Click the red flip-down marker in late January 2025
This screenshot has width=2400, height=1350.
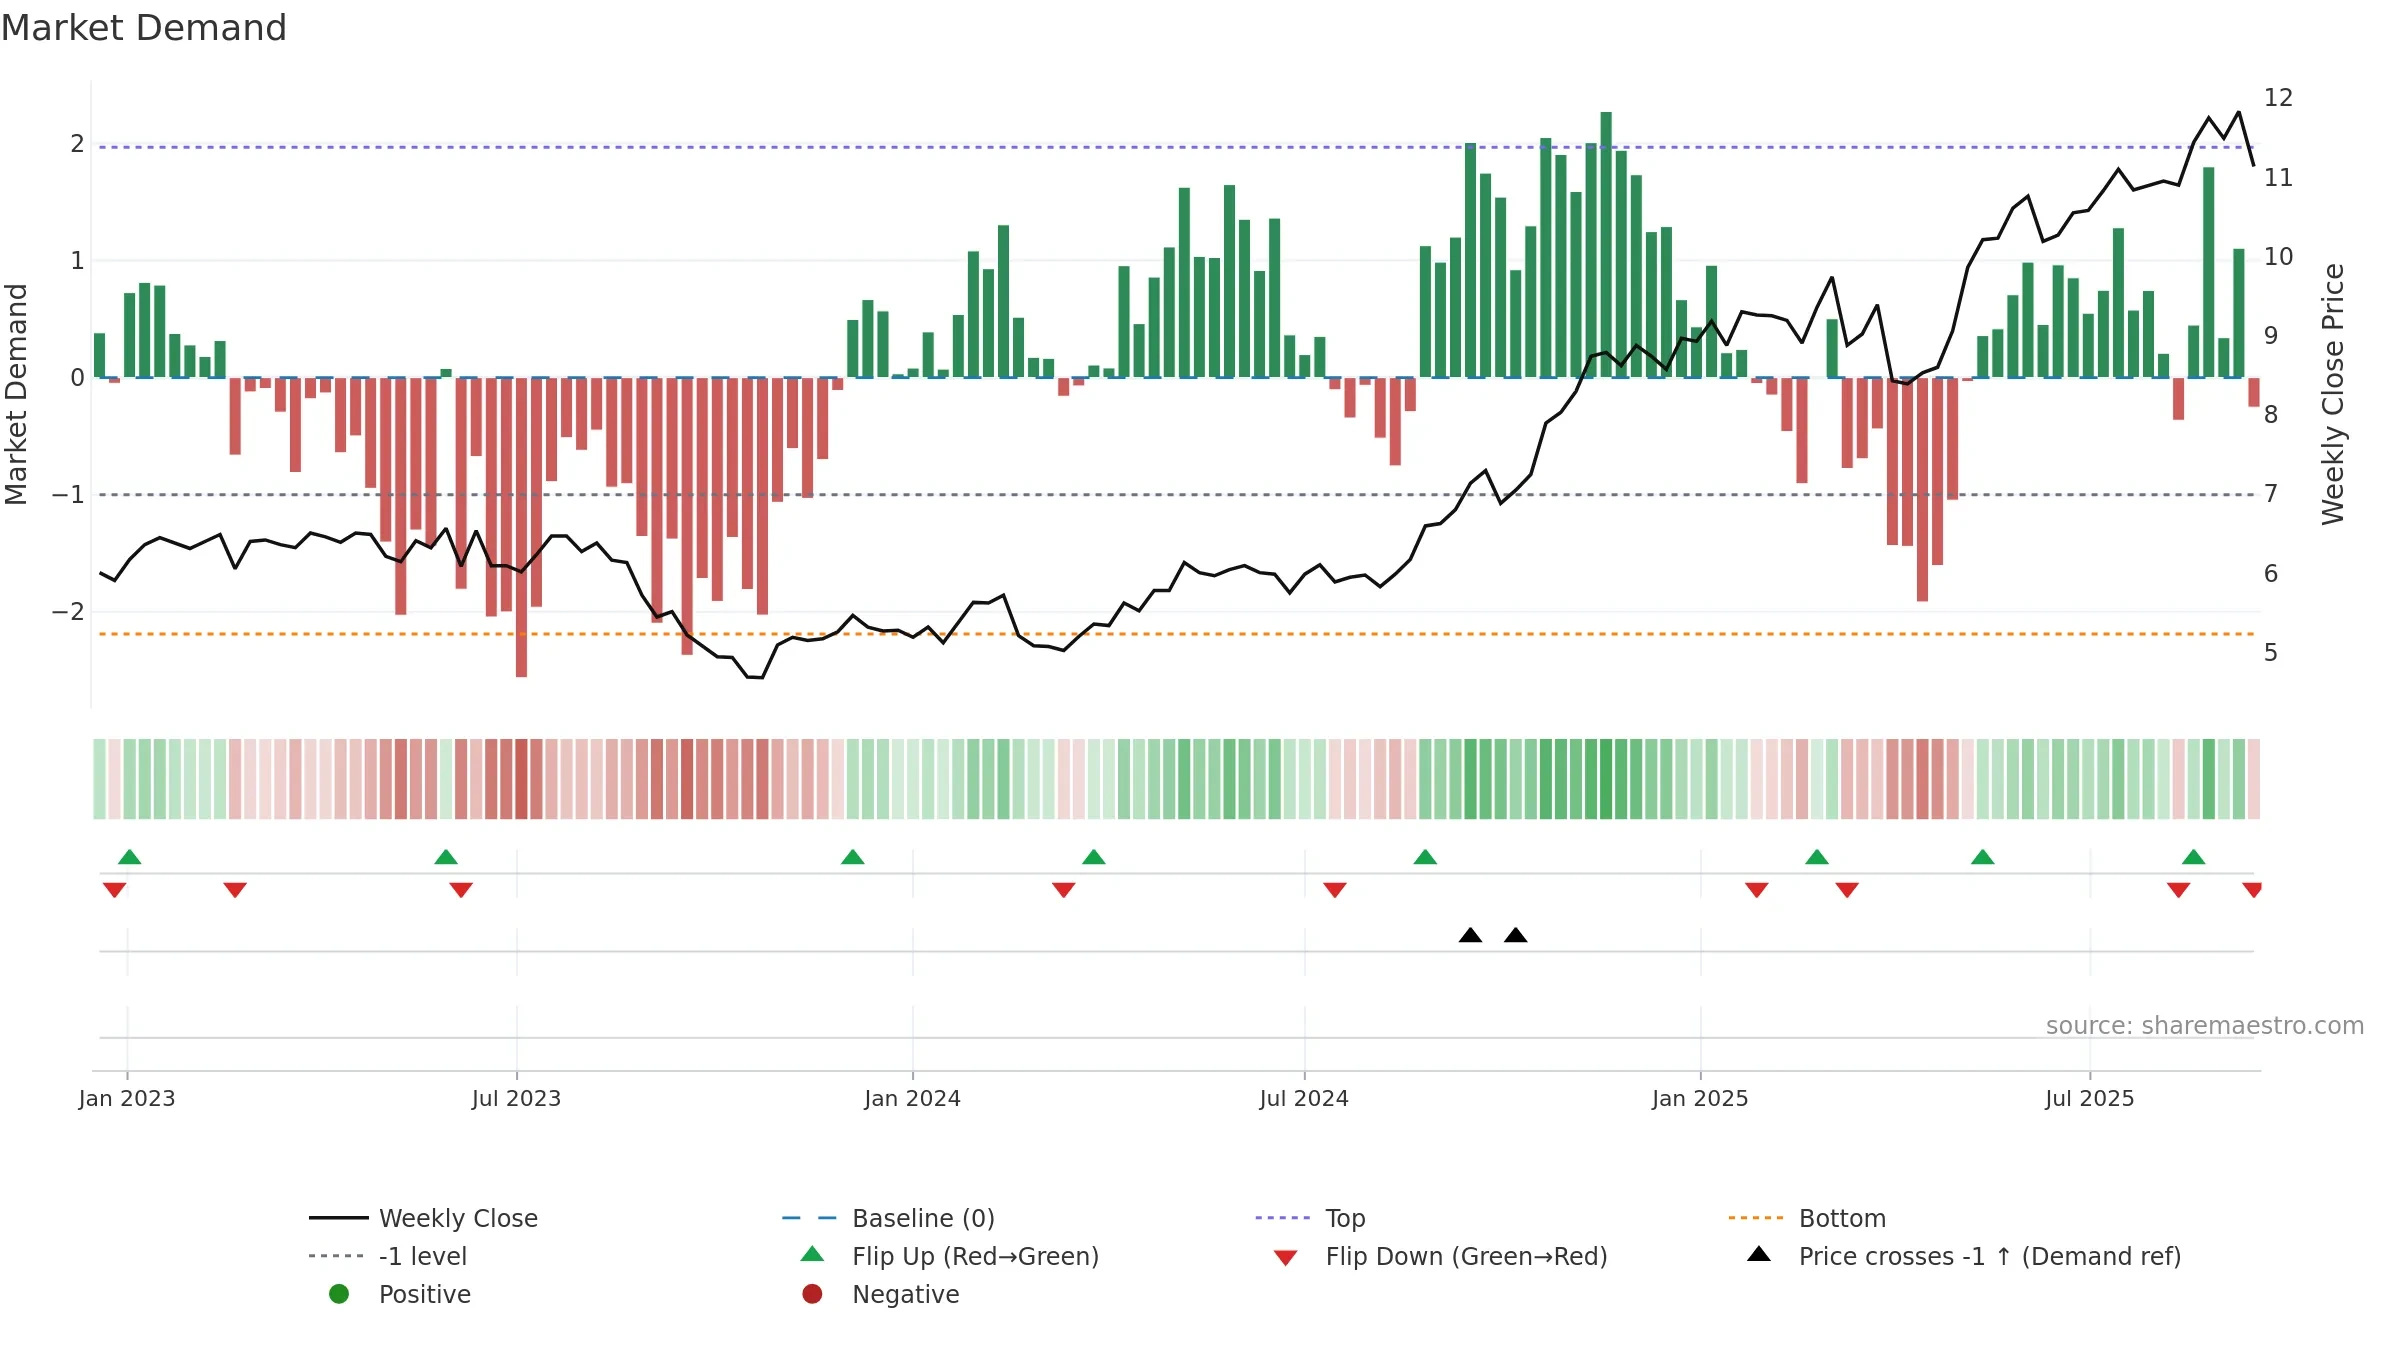coord(1757,890)
